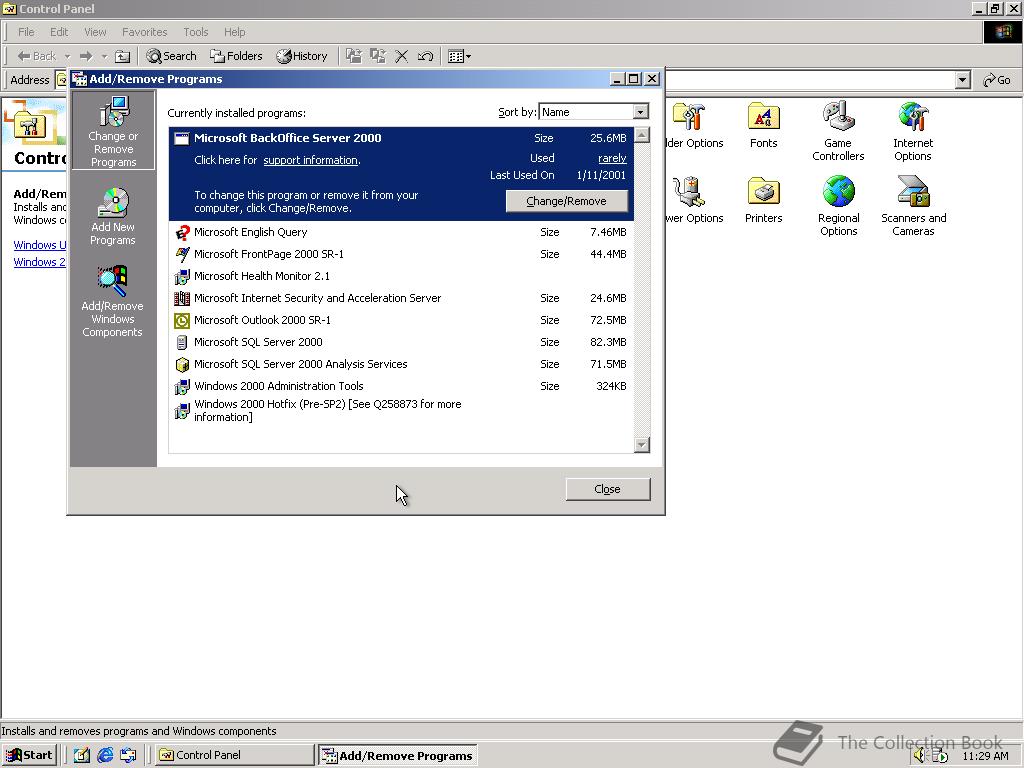Select 'Microsoft Health Monitor 2.1' row text
This screenshot has width=1024, height=768.
[262, 276]
